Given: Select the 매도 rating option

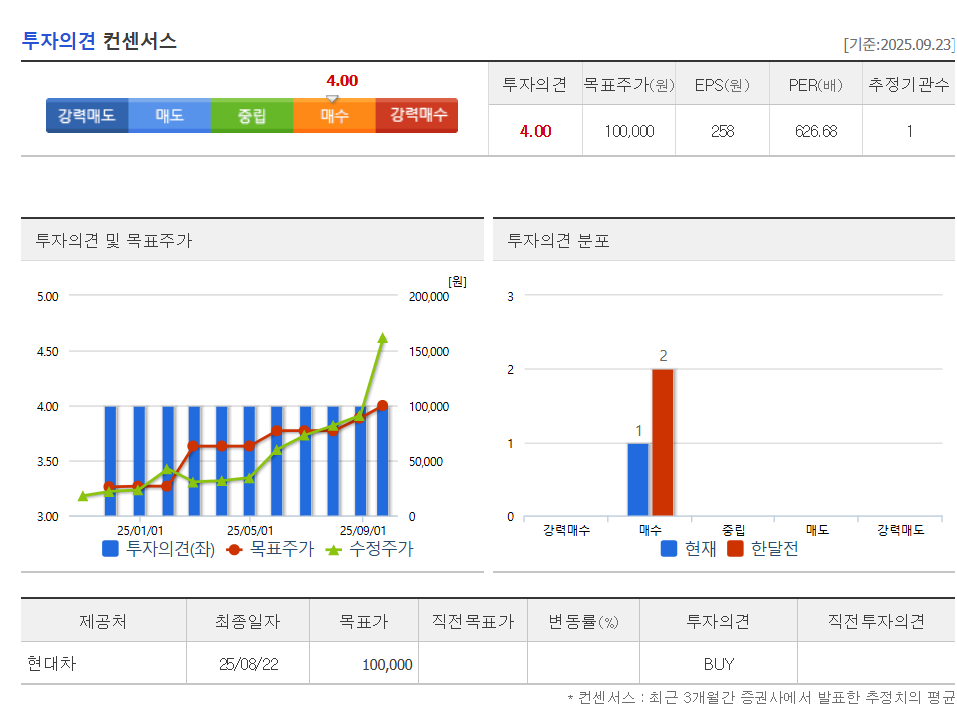Looking at the screenshot, I should (170, 114).
